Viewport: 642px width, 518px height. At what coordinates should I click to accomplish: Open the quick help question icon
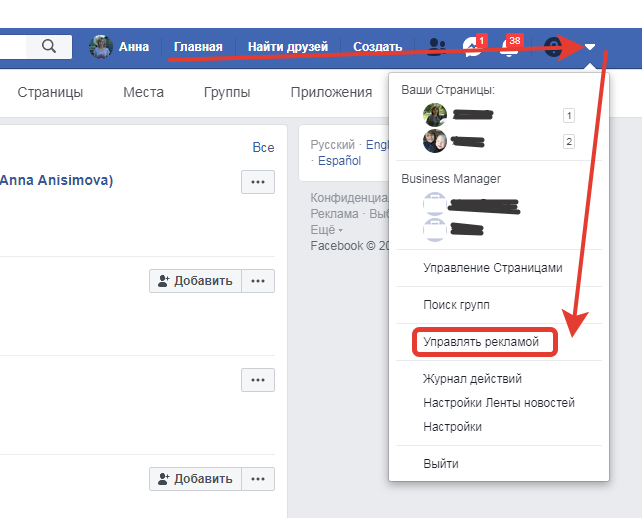(553, 47)
